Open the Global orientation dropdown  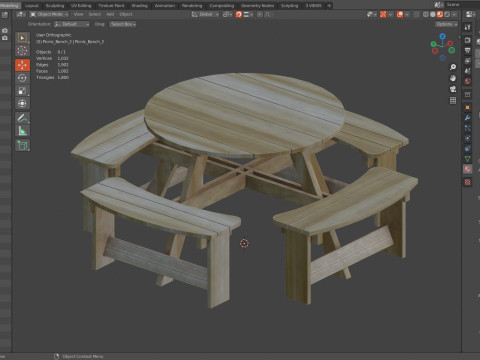(x=205, y=14)
